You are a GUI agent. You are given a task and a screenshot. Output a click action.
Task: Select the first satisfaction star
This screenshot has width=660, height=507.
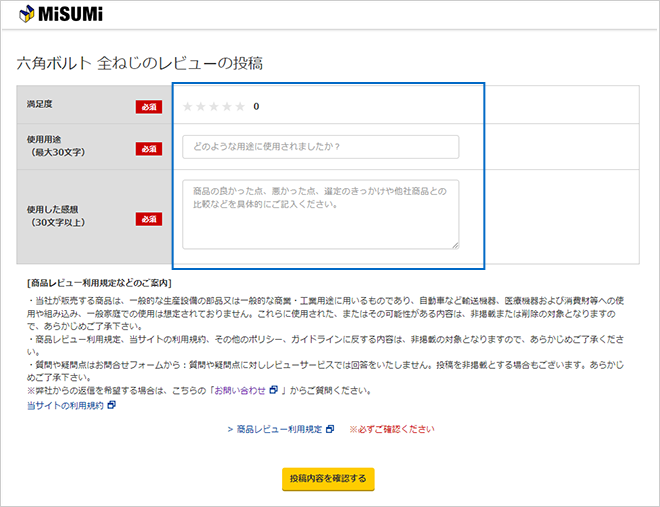click(x=188, y=106)
